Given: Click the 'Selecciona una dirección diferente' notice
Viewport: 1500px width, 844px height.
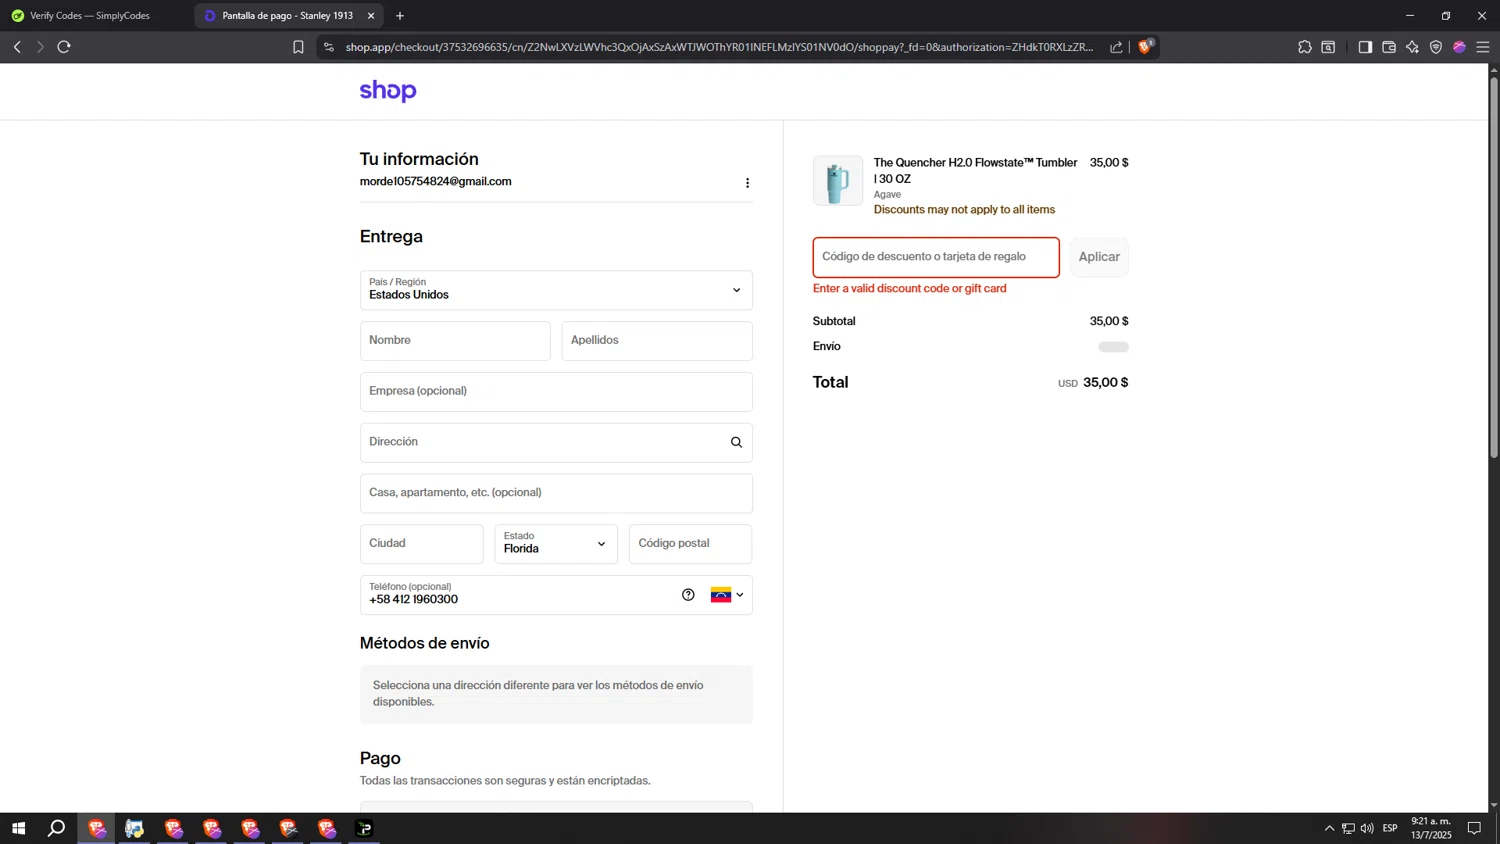Looking at the screenshot, I should (x=556, y=694).
